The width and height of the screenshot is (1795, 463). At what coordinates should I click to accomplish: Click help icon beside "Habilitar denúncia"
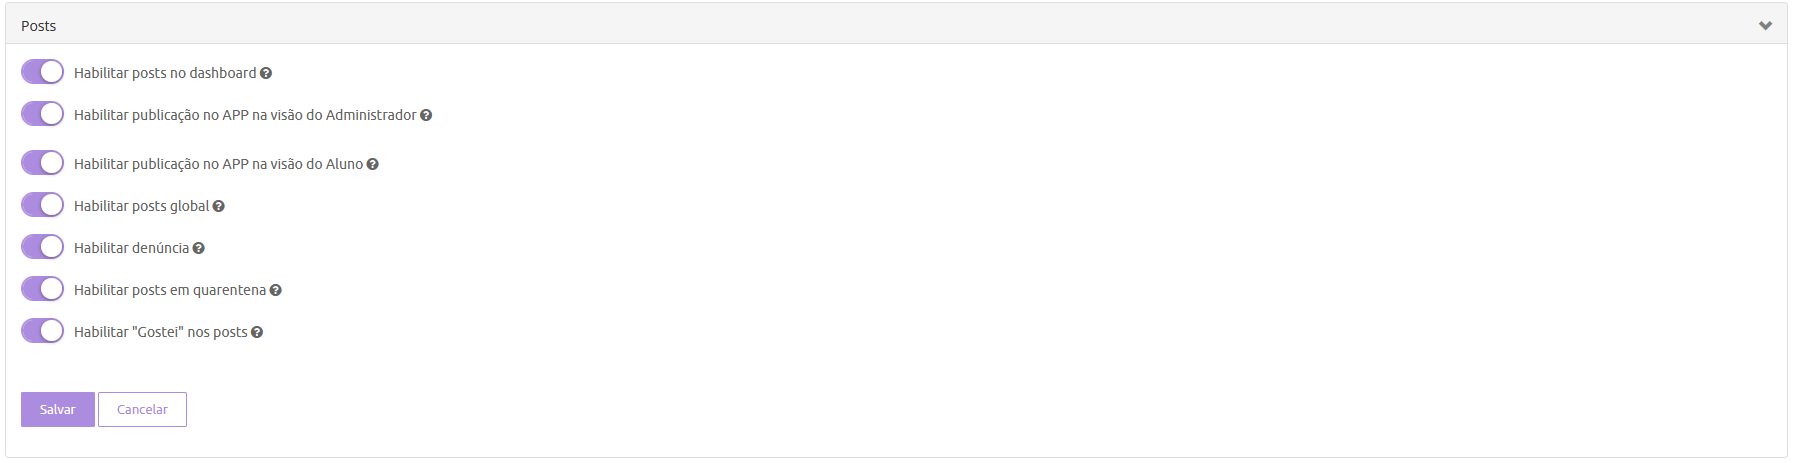(x=198, y=248)
